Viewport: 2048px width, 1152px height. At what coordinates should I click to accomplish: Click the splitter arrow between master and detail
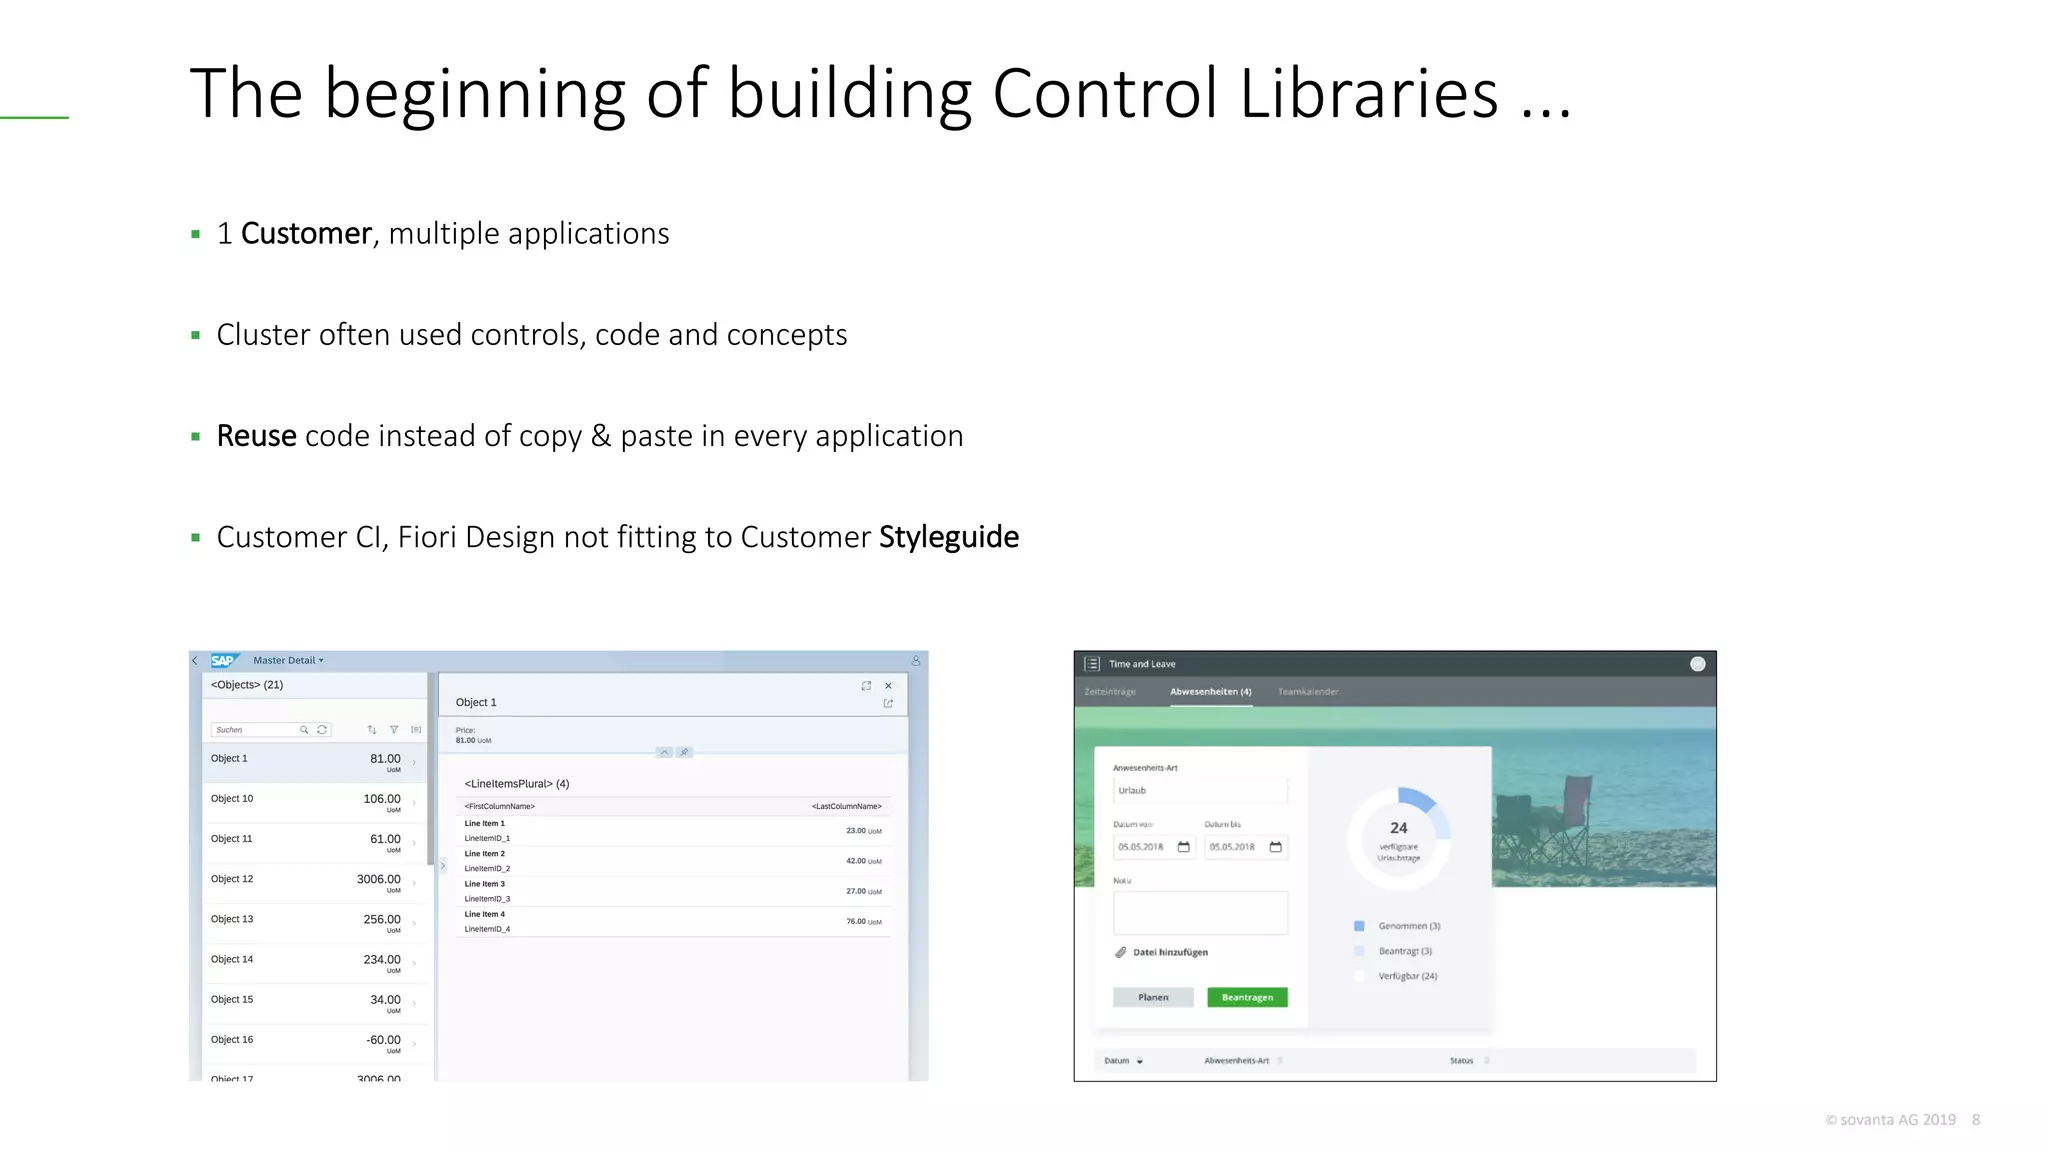point(443,866)
